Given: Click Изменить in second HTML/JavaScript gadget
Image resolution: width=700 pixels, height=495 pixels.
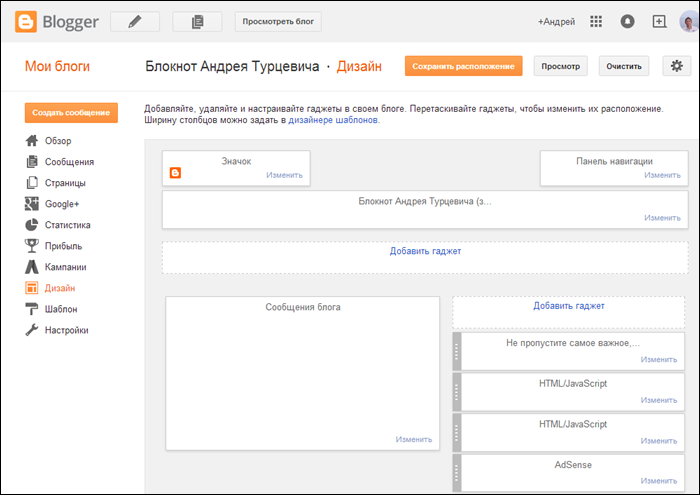Looking at the screenshot, I should point(658,441).
